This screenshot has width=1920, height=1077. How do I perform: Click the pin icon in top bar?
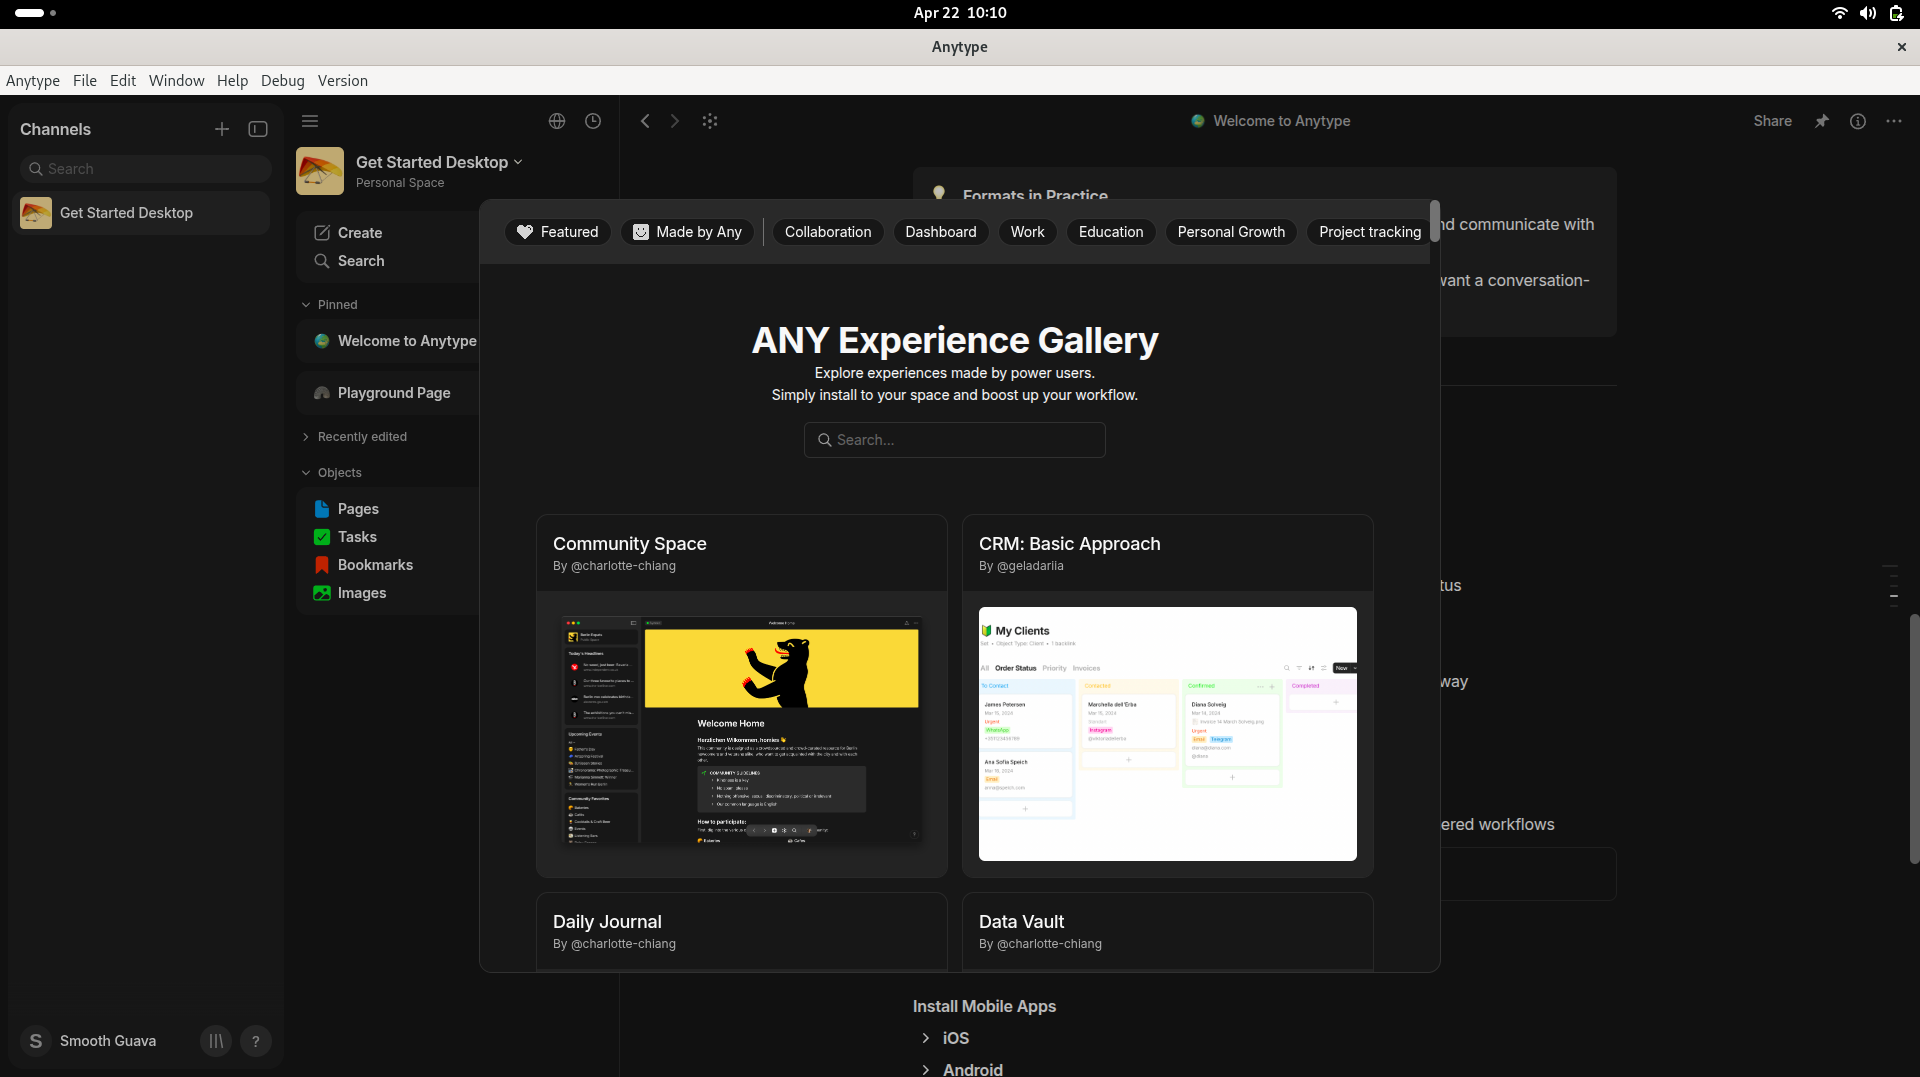point(1822,121)
